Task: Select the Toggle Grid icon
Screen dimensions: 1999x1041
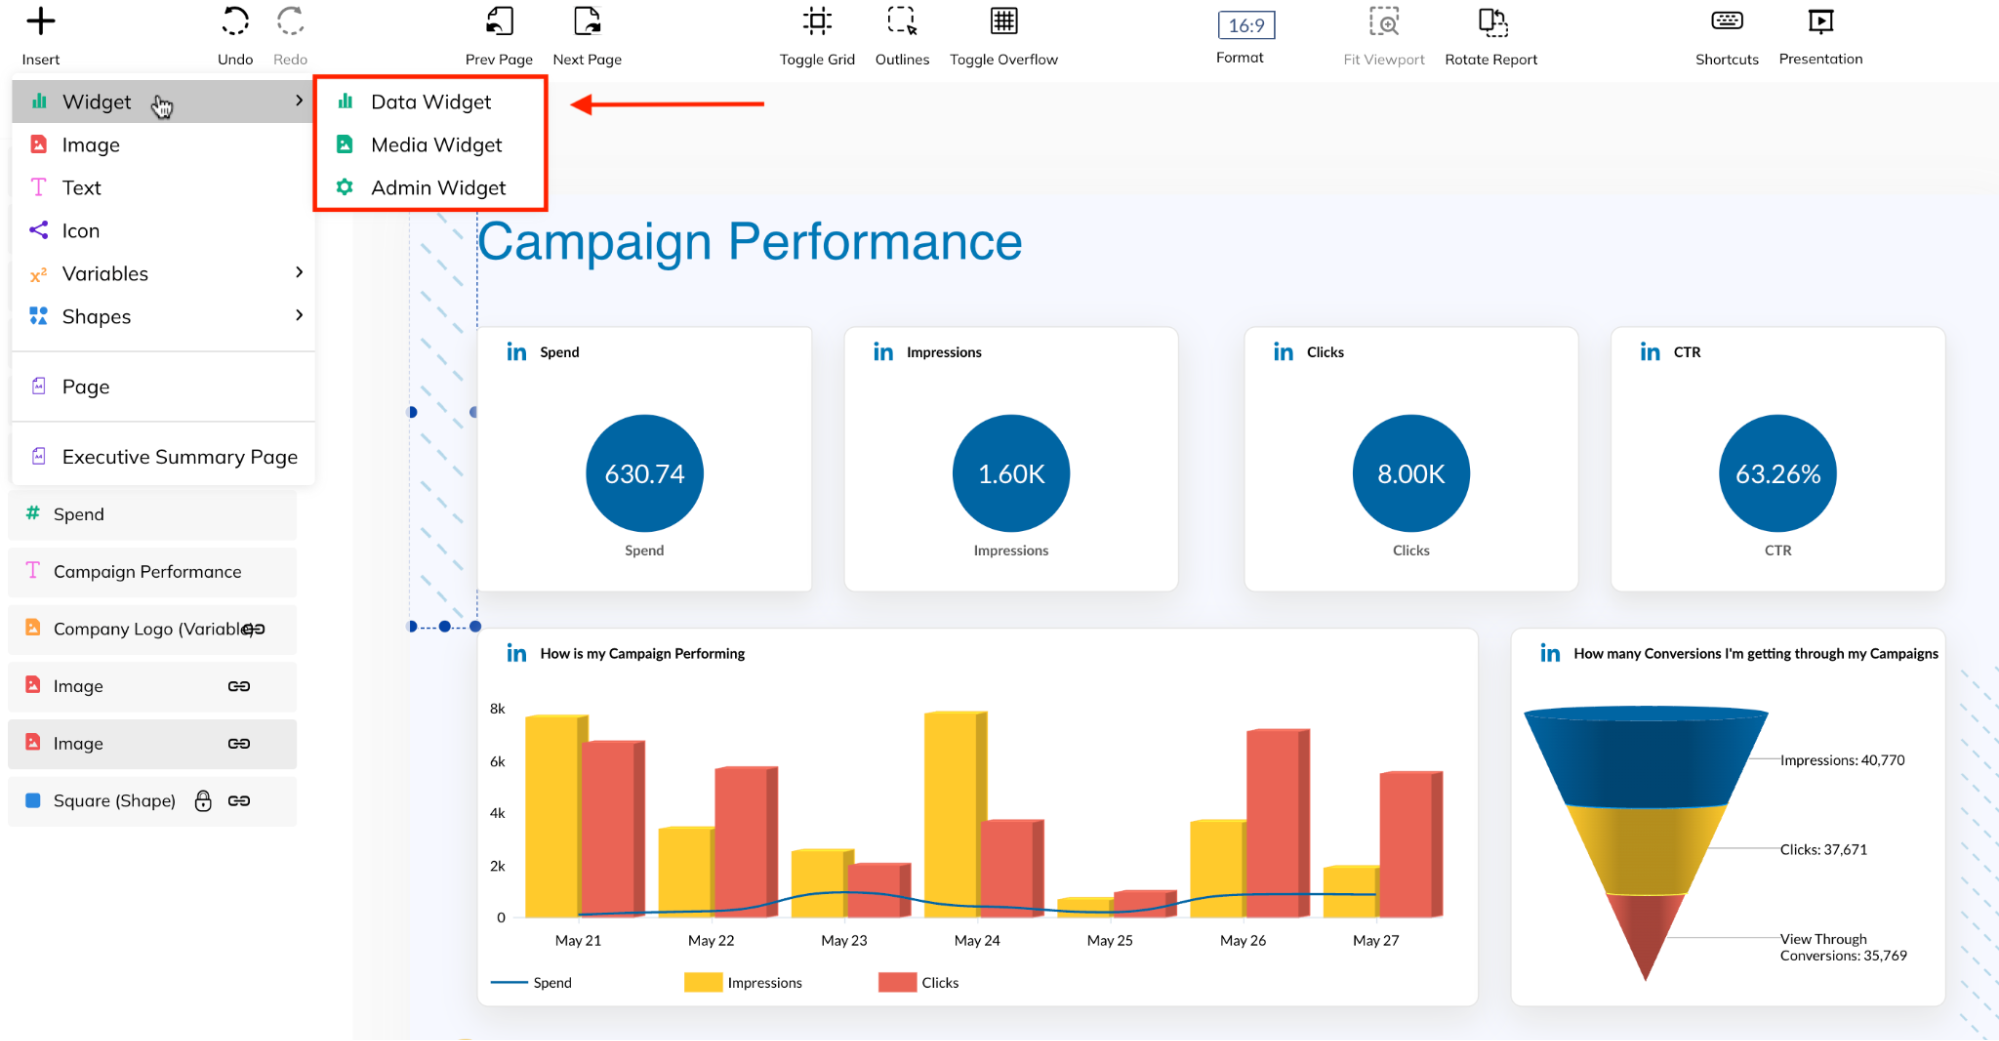Action: 817,20
